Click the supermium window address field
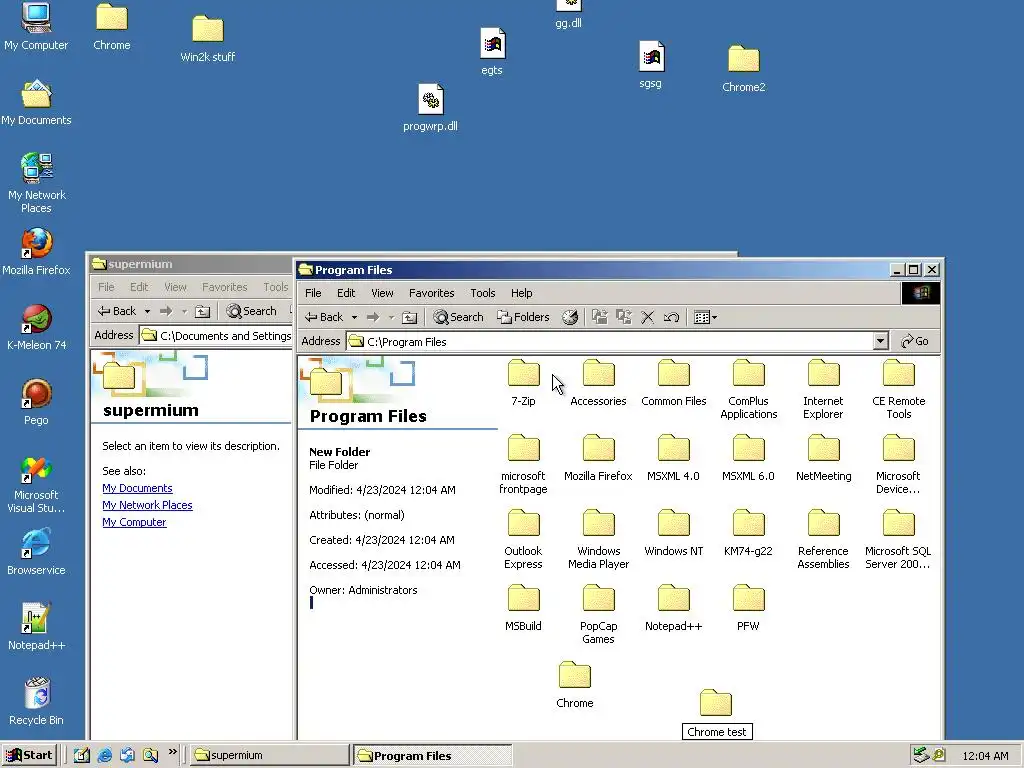Image resolution: width=1024 pixels, height=768 pixels. (x=216, y=335)
